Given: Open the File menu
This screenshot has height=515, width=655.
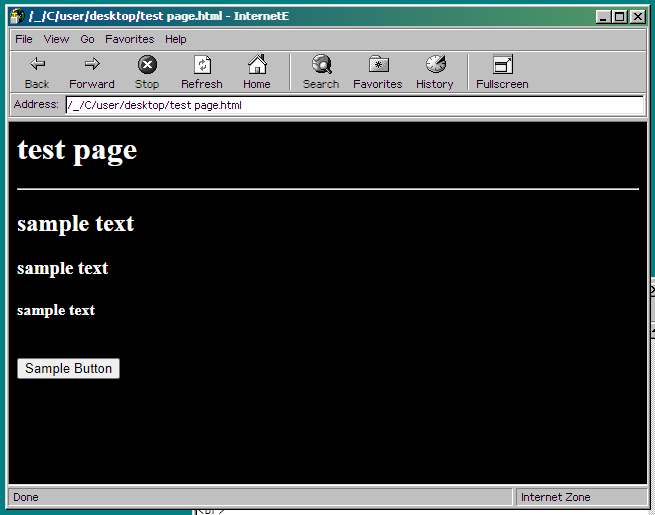Looking at the screenshot, I should pos(24,39).
